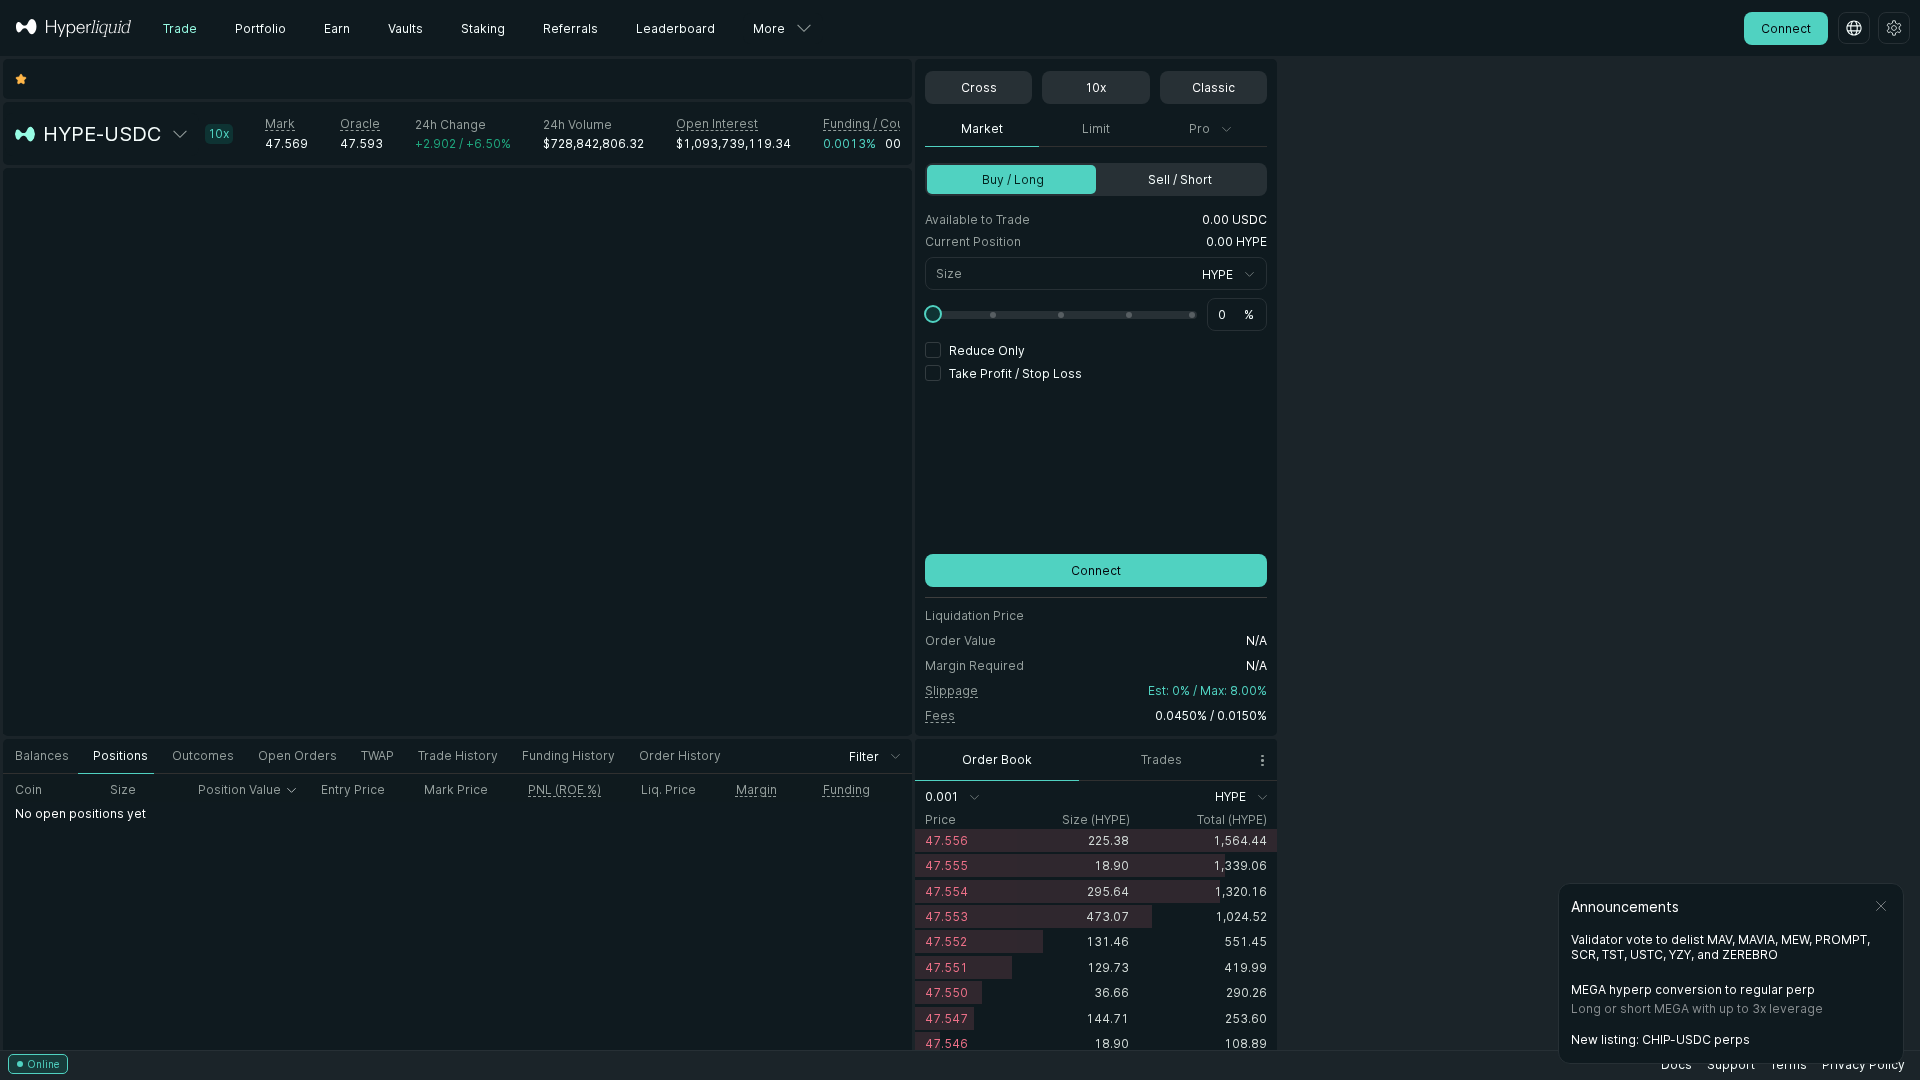Click the Cross margin mode button

coord(978,88)
